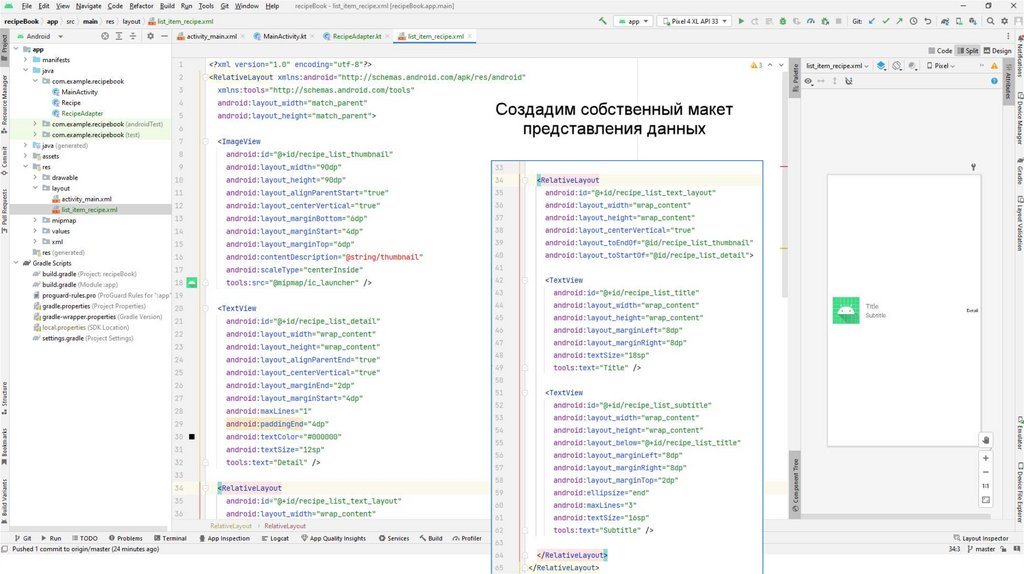The image size is (1024, 574).
Task: Activate the pan hand tool in preview
Action: [986, 439]
